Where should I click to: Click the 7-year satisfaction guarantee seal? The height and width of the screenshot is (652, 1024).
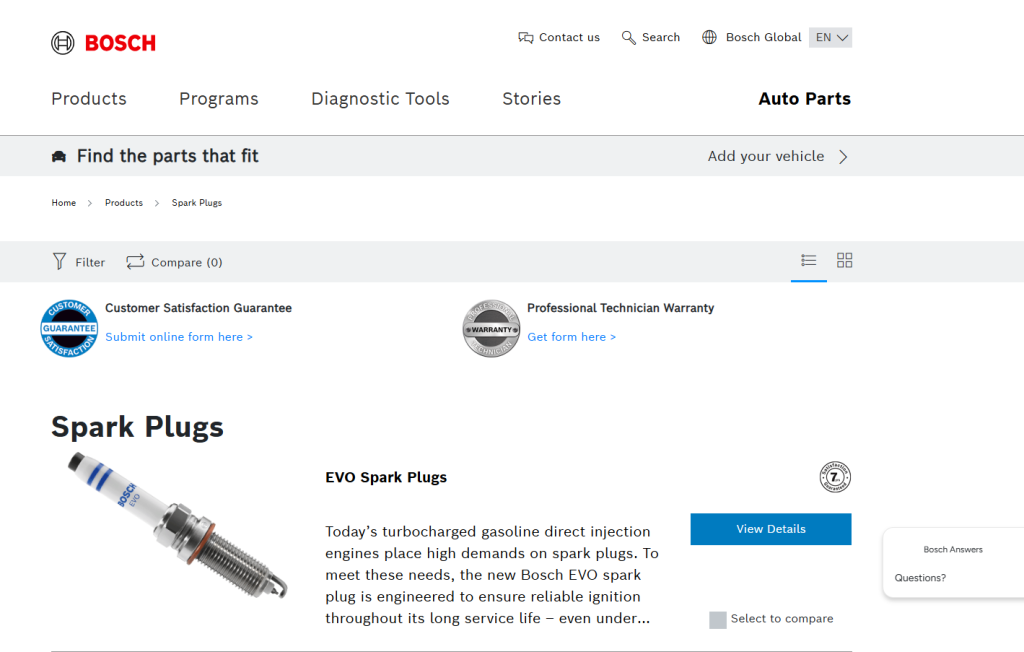[835, 477]
